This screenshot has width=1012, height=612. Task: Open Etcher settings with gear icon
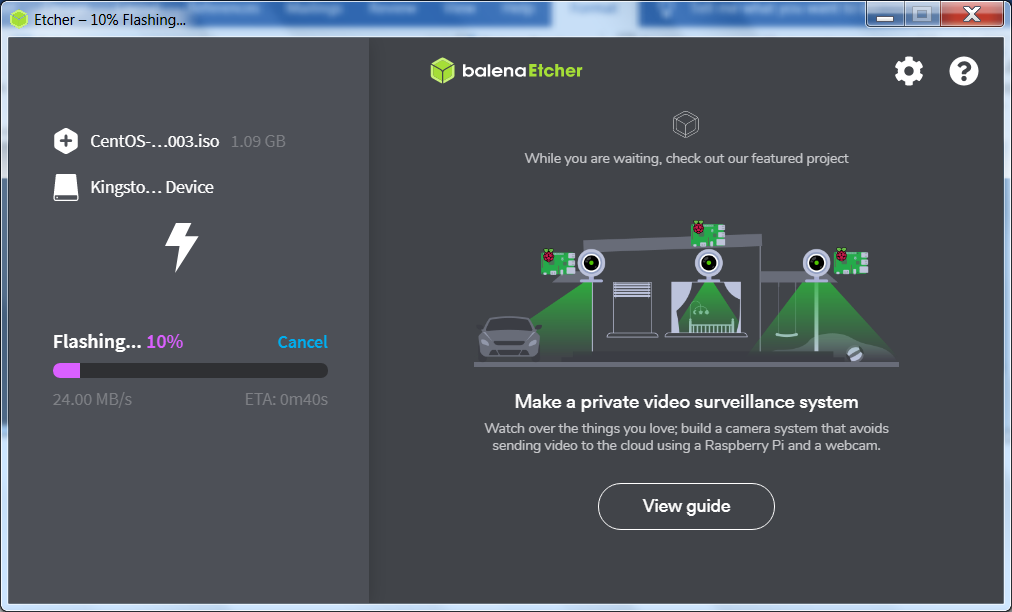pos(908,71)
